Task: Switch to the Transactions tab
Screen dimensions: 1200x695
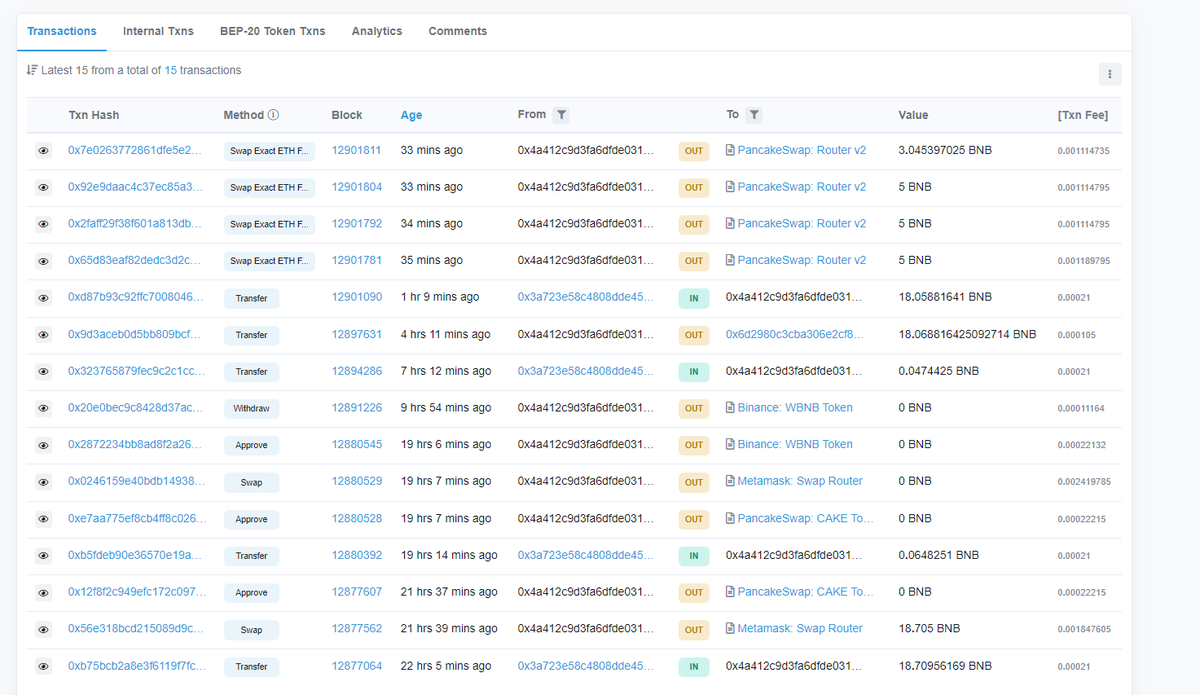Action: coord(62,31)
